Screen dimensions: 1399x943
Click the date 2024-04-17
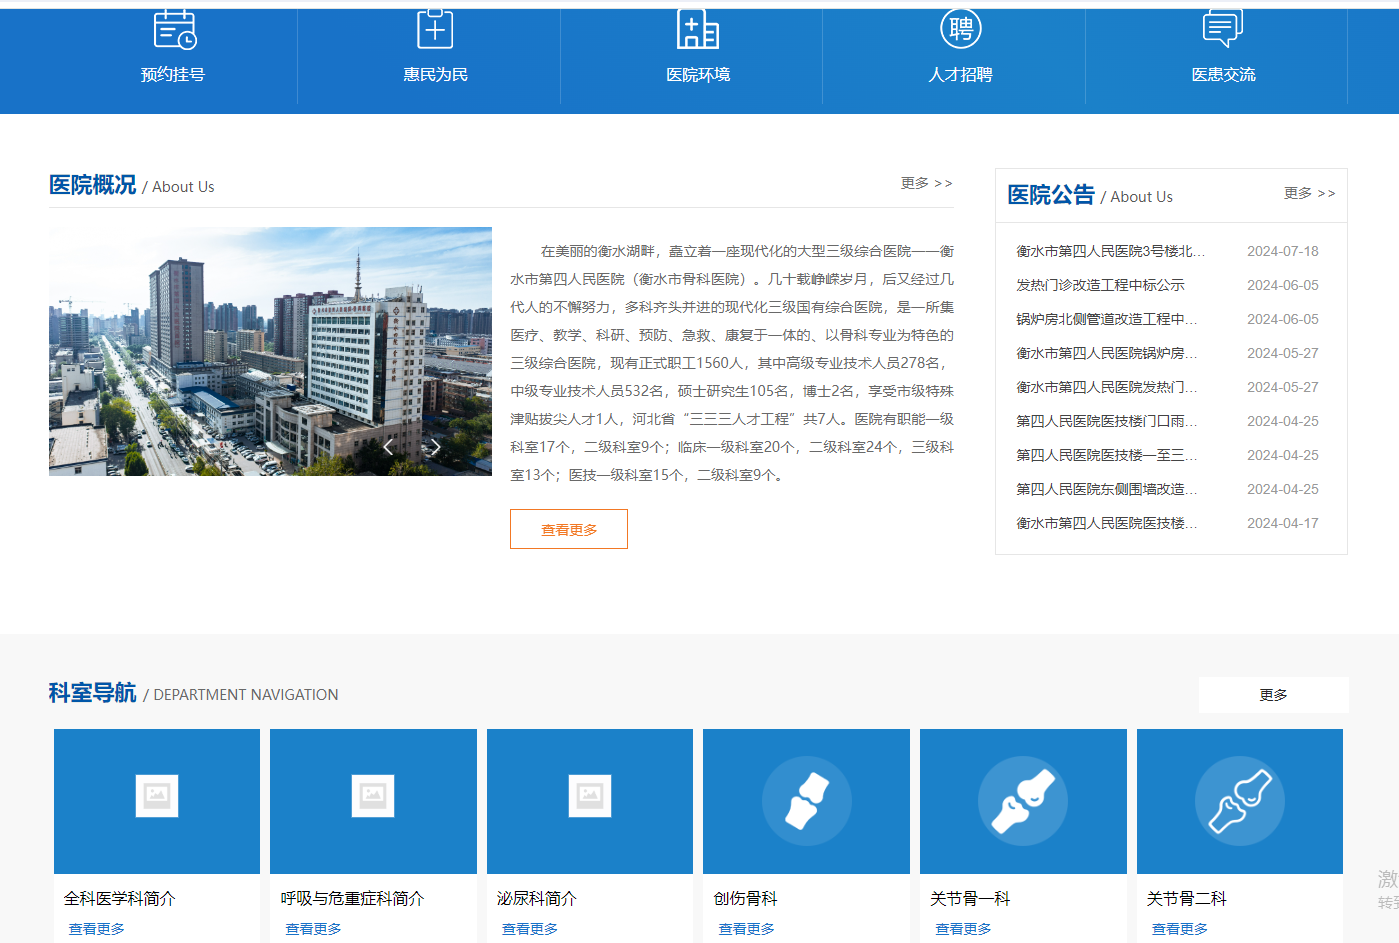tap(1283, 523)
